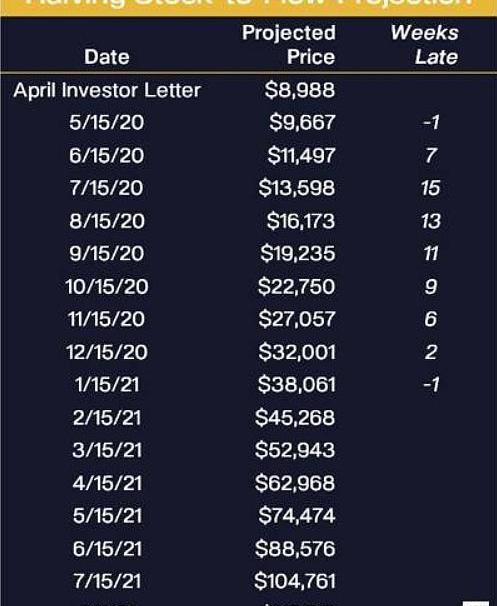Click the 8/15/20 date entry
Screen dimensions: 497x606
[107, 221]
